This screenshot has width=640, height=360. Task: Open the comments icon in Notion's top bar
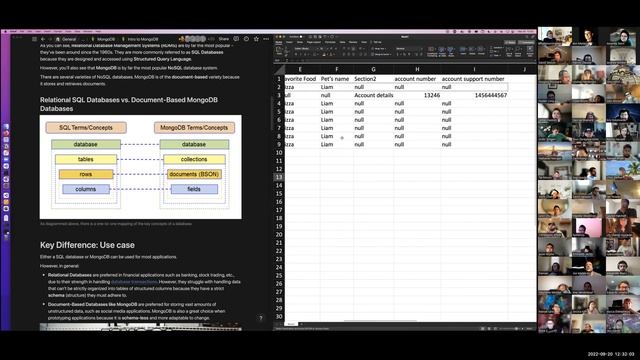[x=236, y=39]
